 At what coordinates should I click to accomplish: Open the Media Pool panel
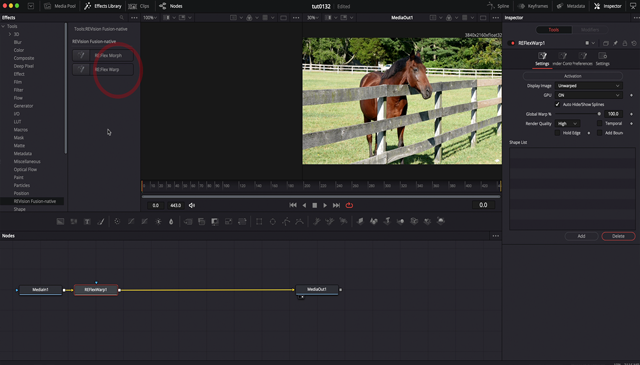(x=60, y=6)
